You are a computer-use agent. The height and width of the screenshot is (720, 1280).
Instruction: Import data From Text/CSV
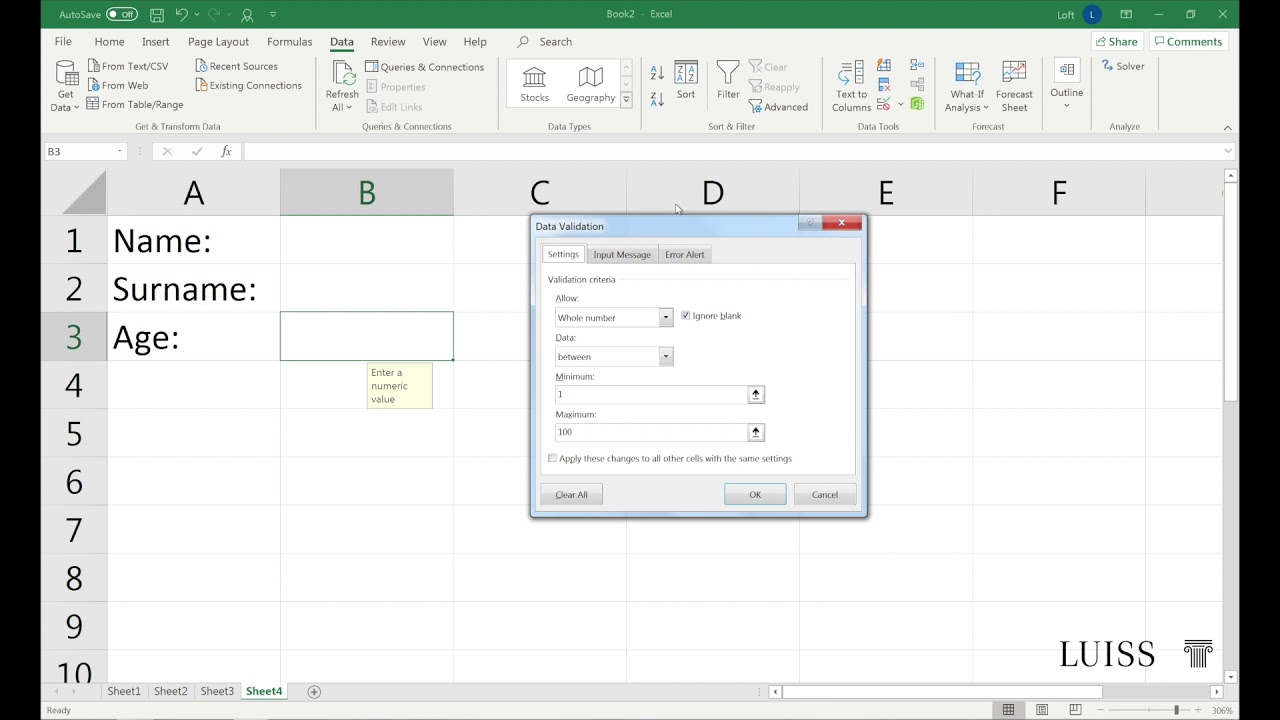(127, 66)
